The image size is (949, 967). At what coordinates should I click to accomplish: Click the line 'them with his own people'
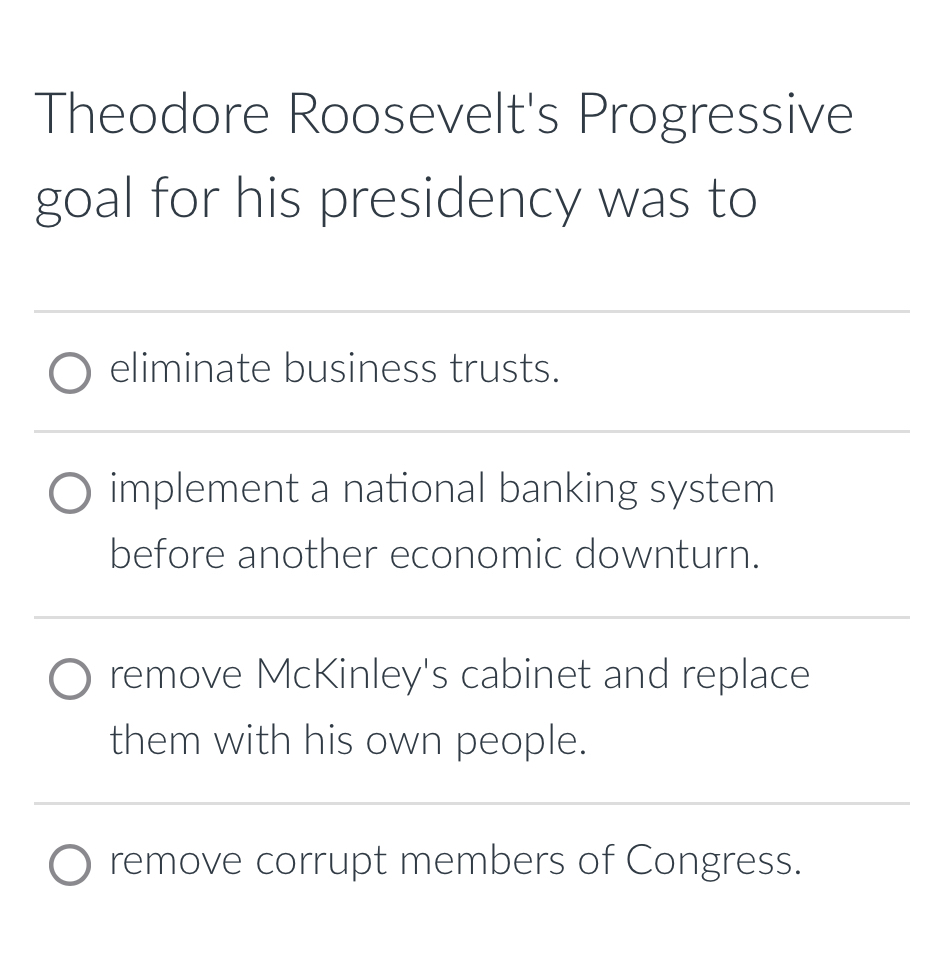point(350,741)
